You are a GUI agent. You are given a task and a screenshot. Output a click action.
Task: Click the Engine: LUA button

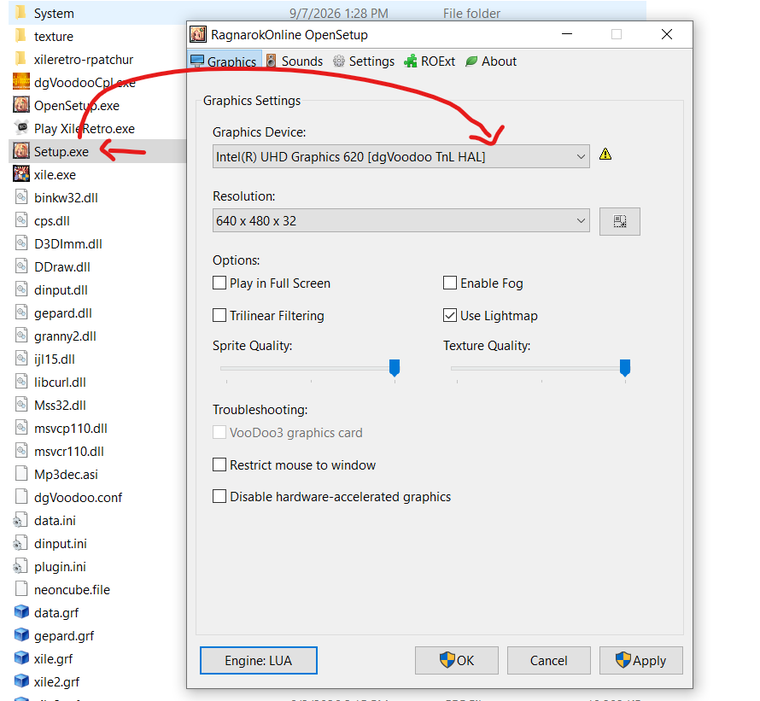(258, 660)
